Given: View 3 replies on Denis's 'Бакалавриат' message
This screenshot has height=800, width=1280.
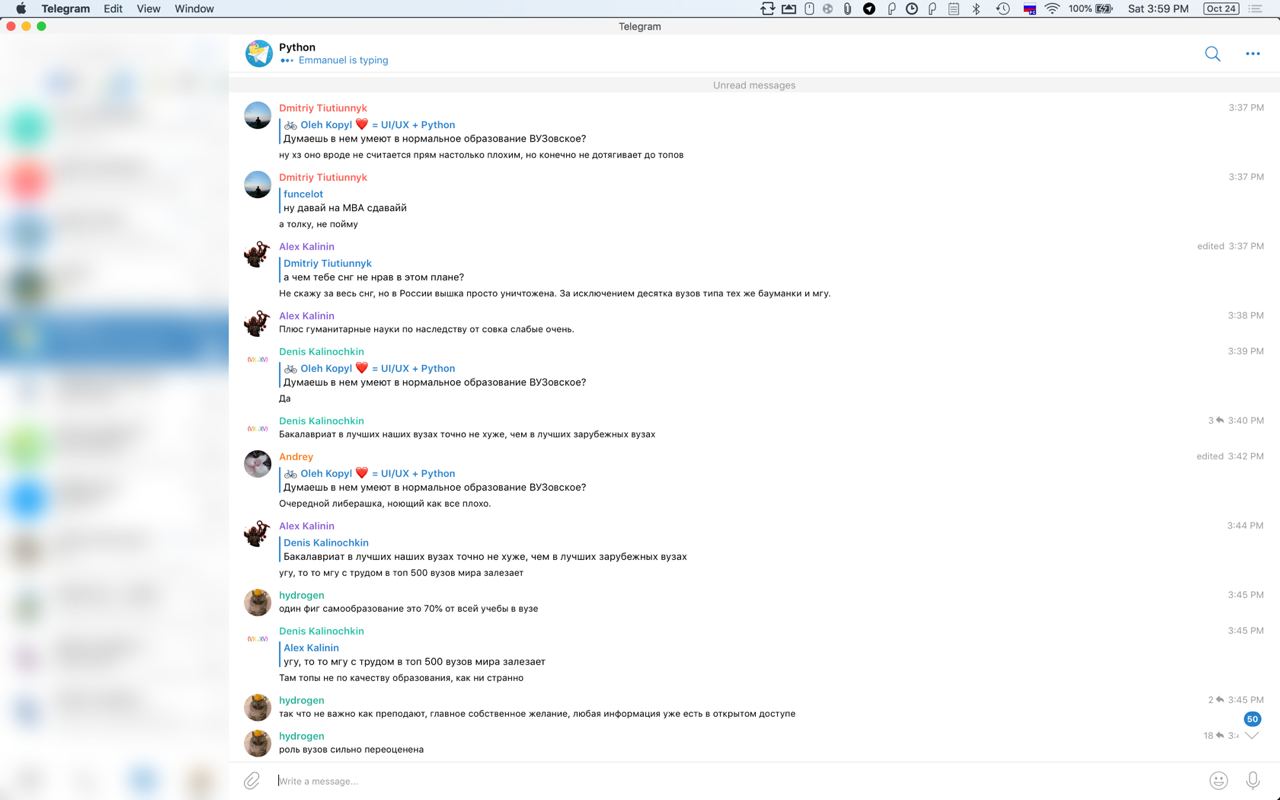Looking at the screenshot, I should tap(1215, 421).
